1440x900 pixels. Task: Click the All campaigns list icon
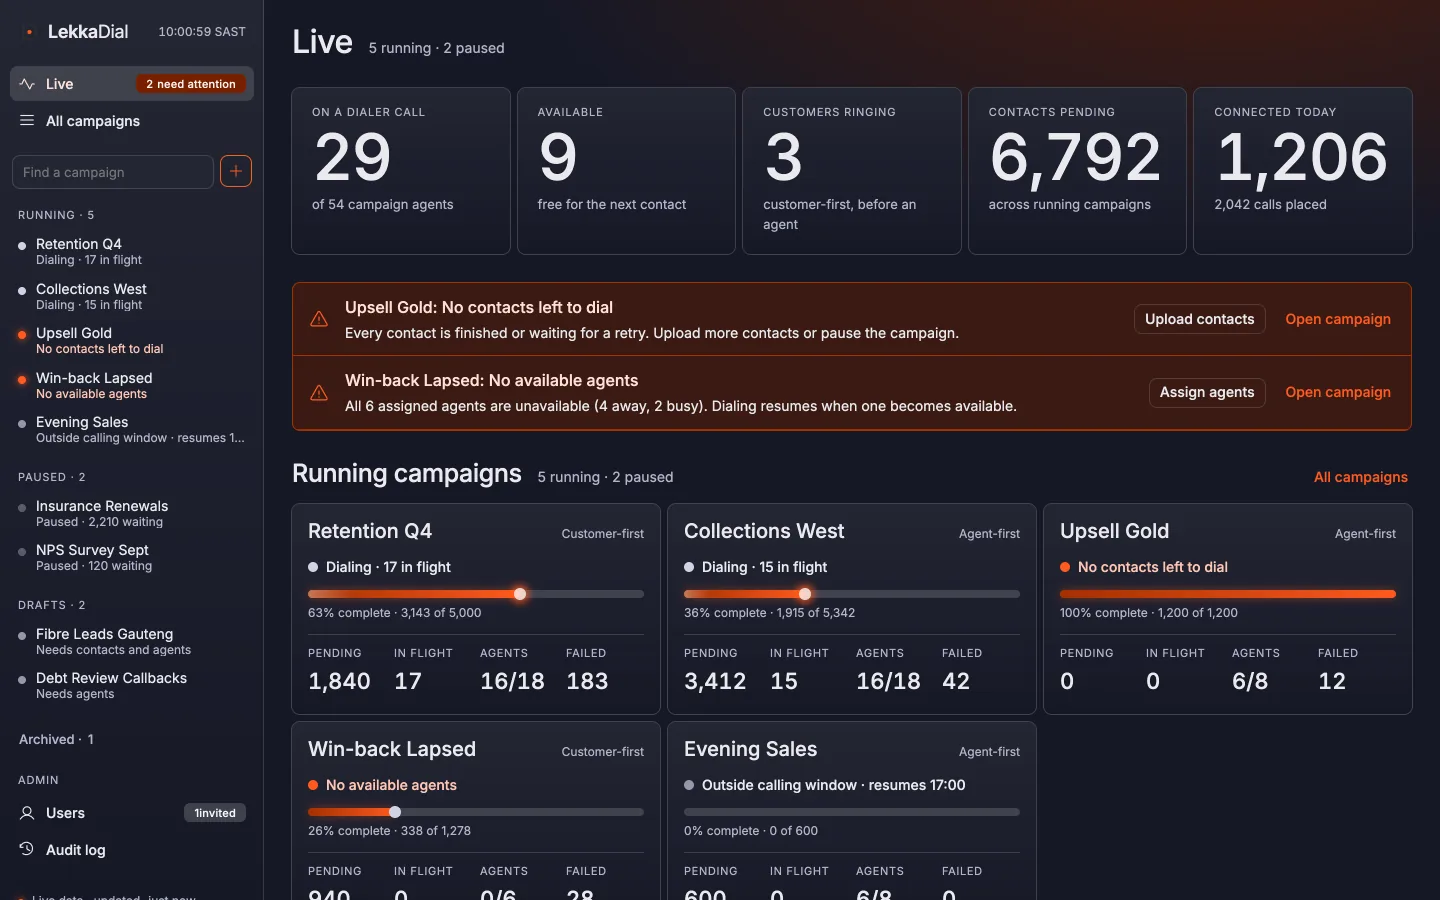click(27, 121)
